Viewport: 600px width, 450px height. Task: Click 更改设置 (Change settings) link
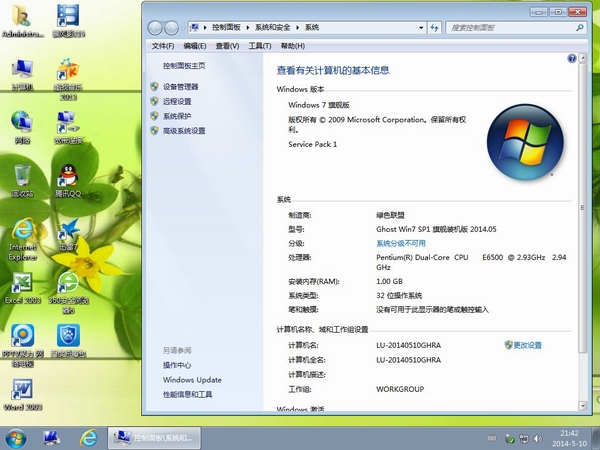[x=527, y=345]
